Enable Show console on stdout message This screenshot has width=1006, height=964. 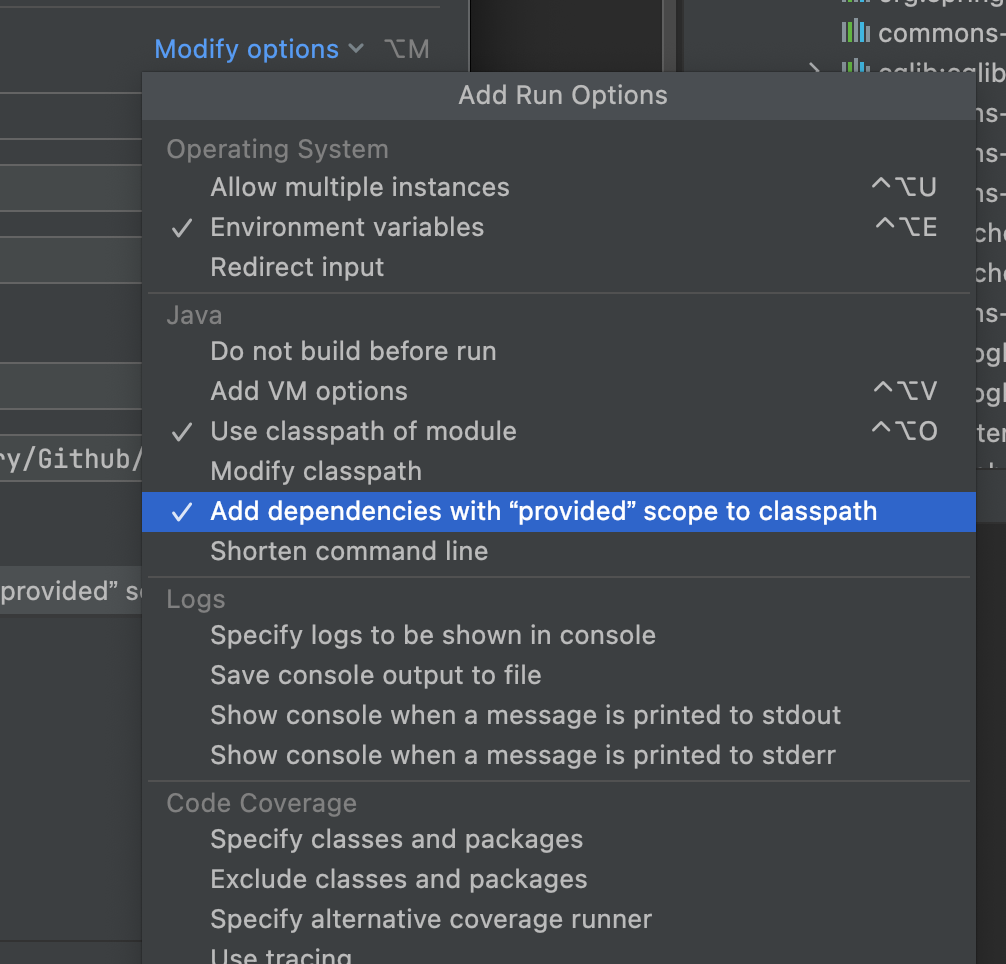click(525, 715)
